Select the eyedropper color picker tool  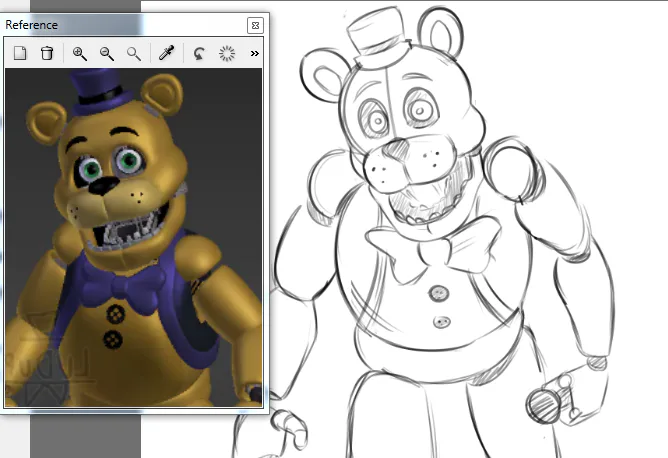point(166,53)
